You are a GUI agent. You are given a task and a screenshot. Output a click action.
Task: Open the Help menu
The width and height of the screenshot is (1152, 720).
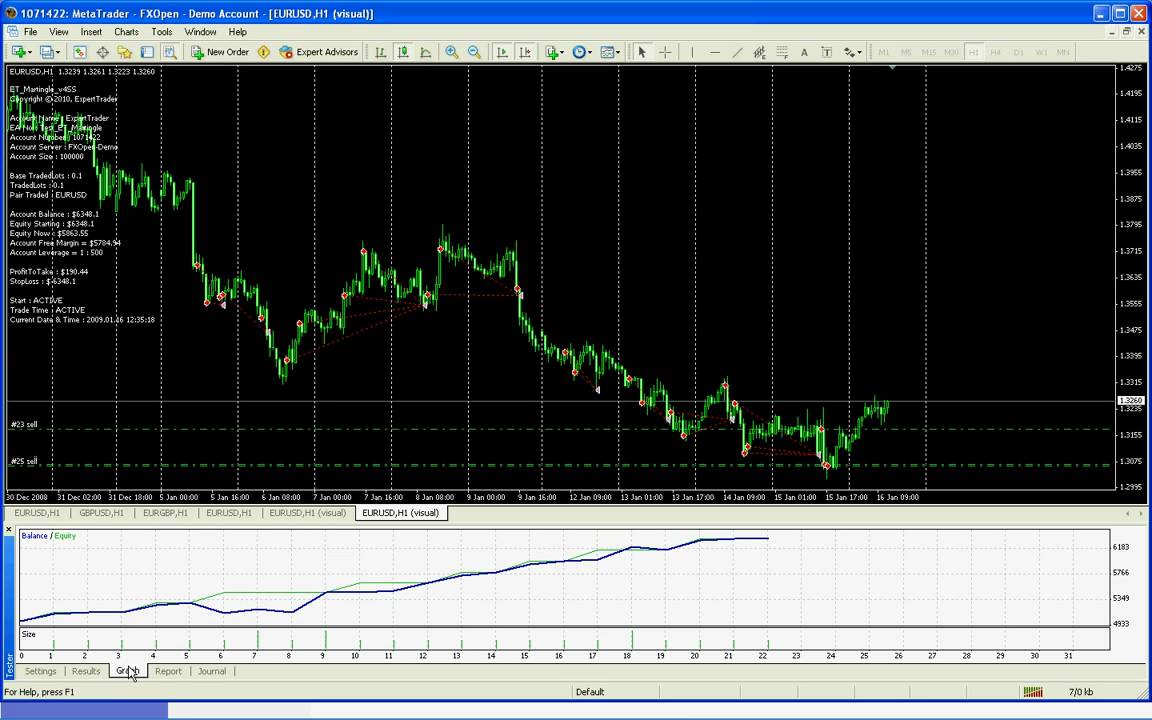click(237, 32)
